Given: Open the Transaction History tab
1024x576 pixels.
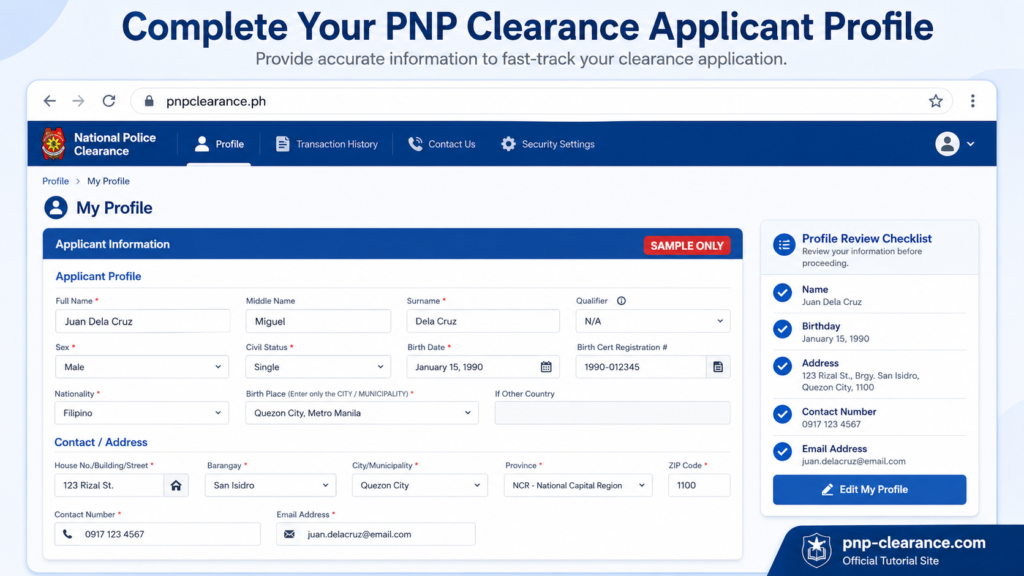Looking at the screenshot, I should coord(327,144).
